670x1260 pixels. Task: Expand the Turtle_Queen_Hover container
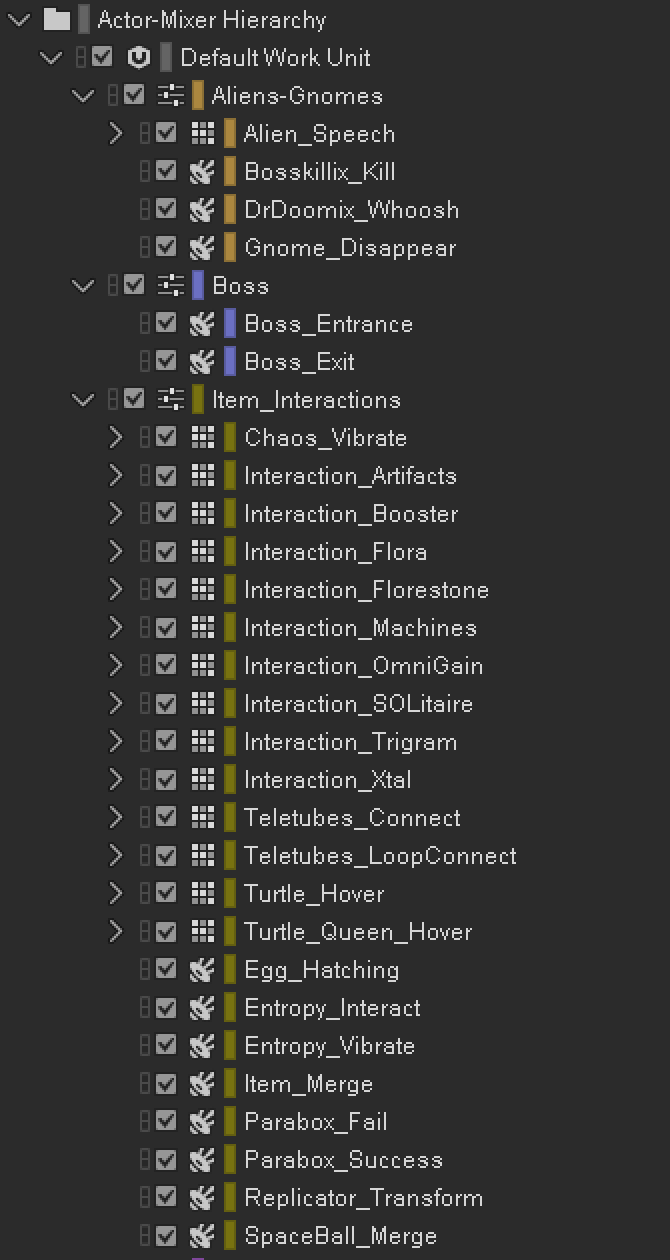[116, 932]
